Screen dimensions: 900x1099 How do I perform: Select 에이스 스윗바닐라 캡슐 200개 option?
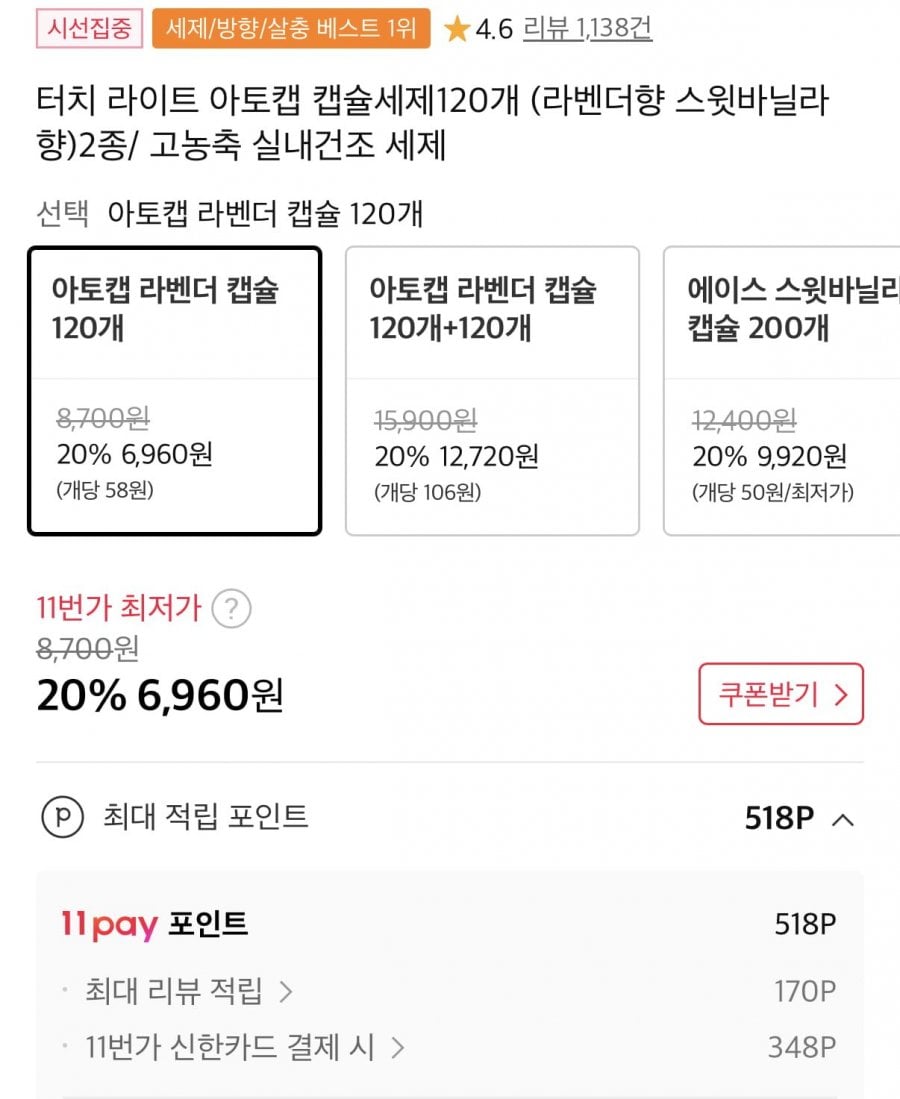click(781, 391)
